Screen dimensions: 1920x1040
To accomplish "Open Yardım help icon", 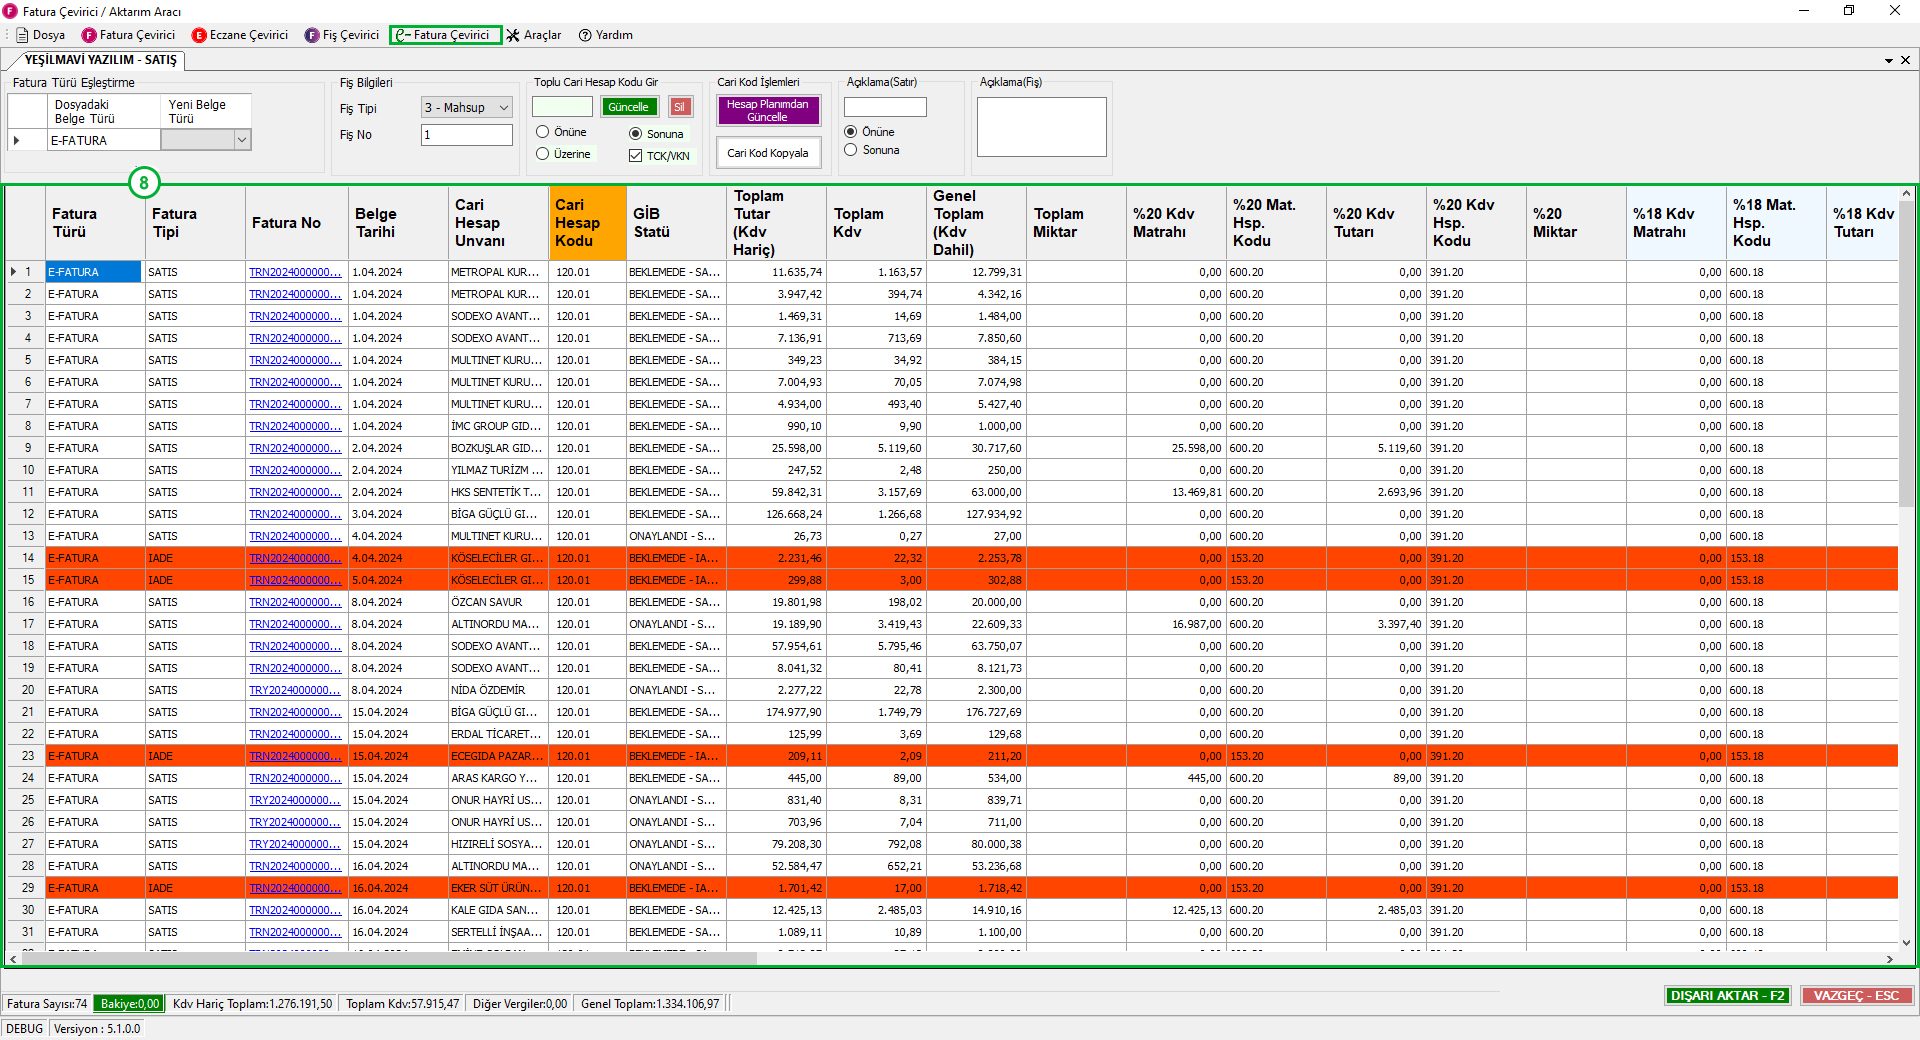I will (585, 35).
